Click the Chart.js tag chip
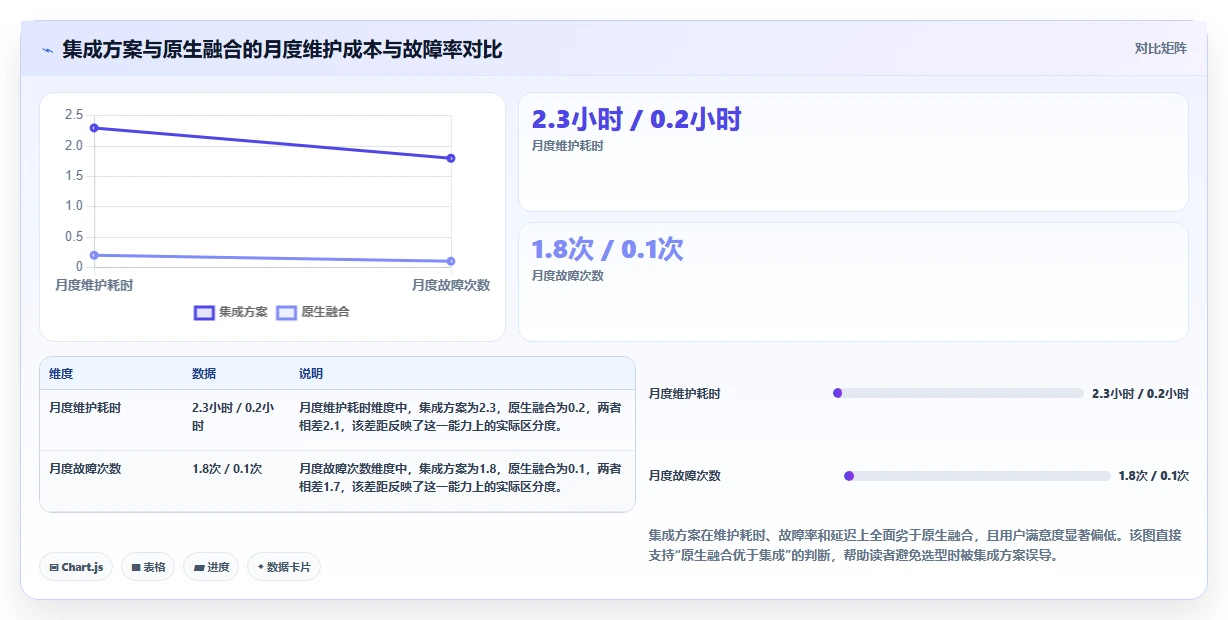Screen dimensions: 1228x620 77,567
